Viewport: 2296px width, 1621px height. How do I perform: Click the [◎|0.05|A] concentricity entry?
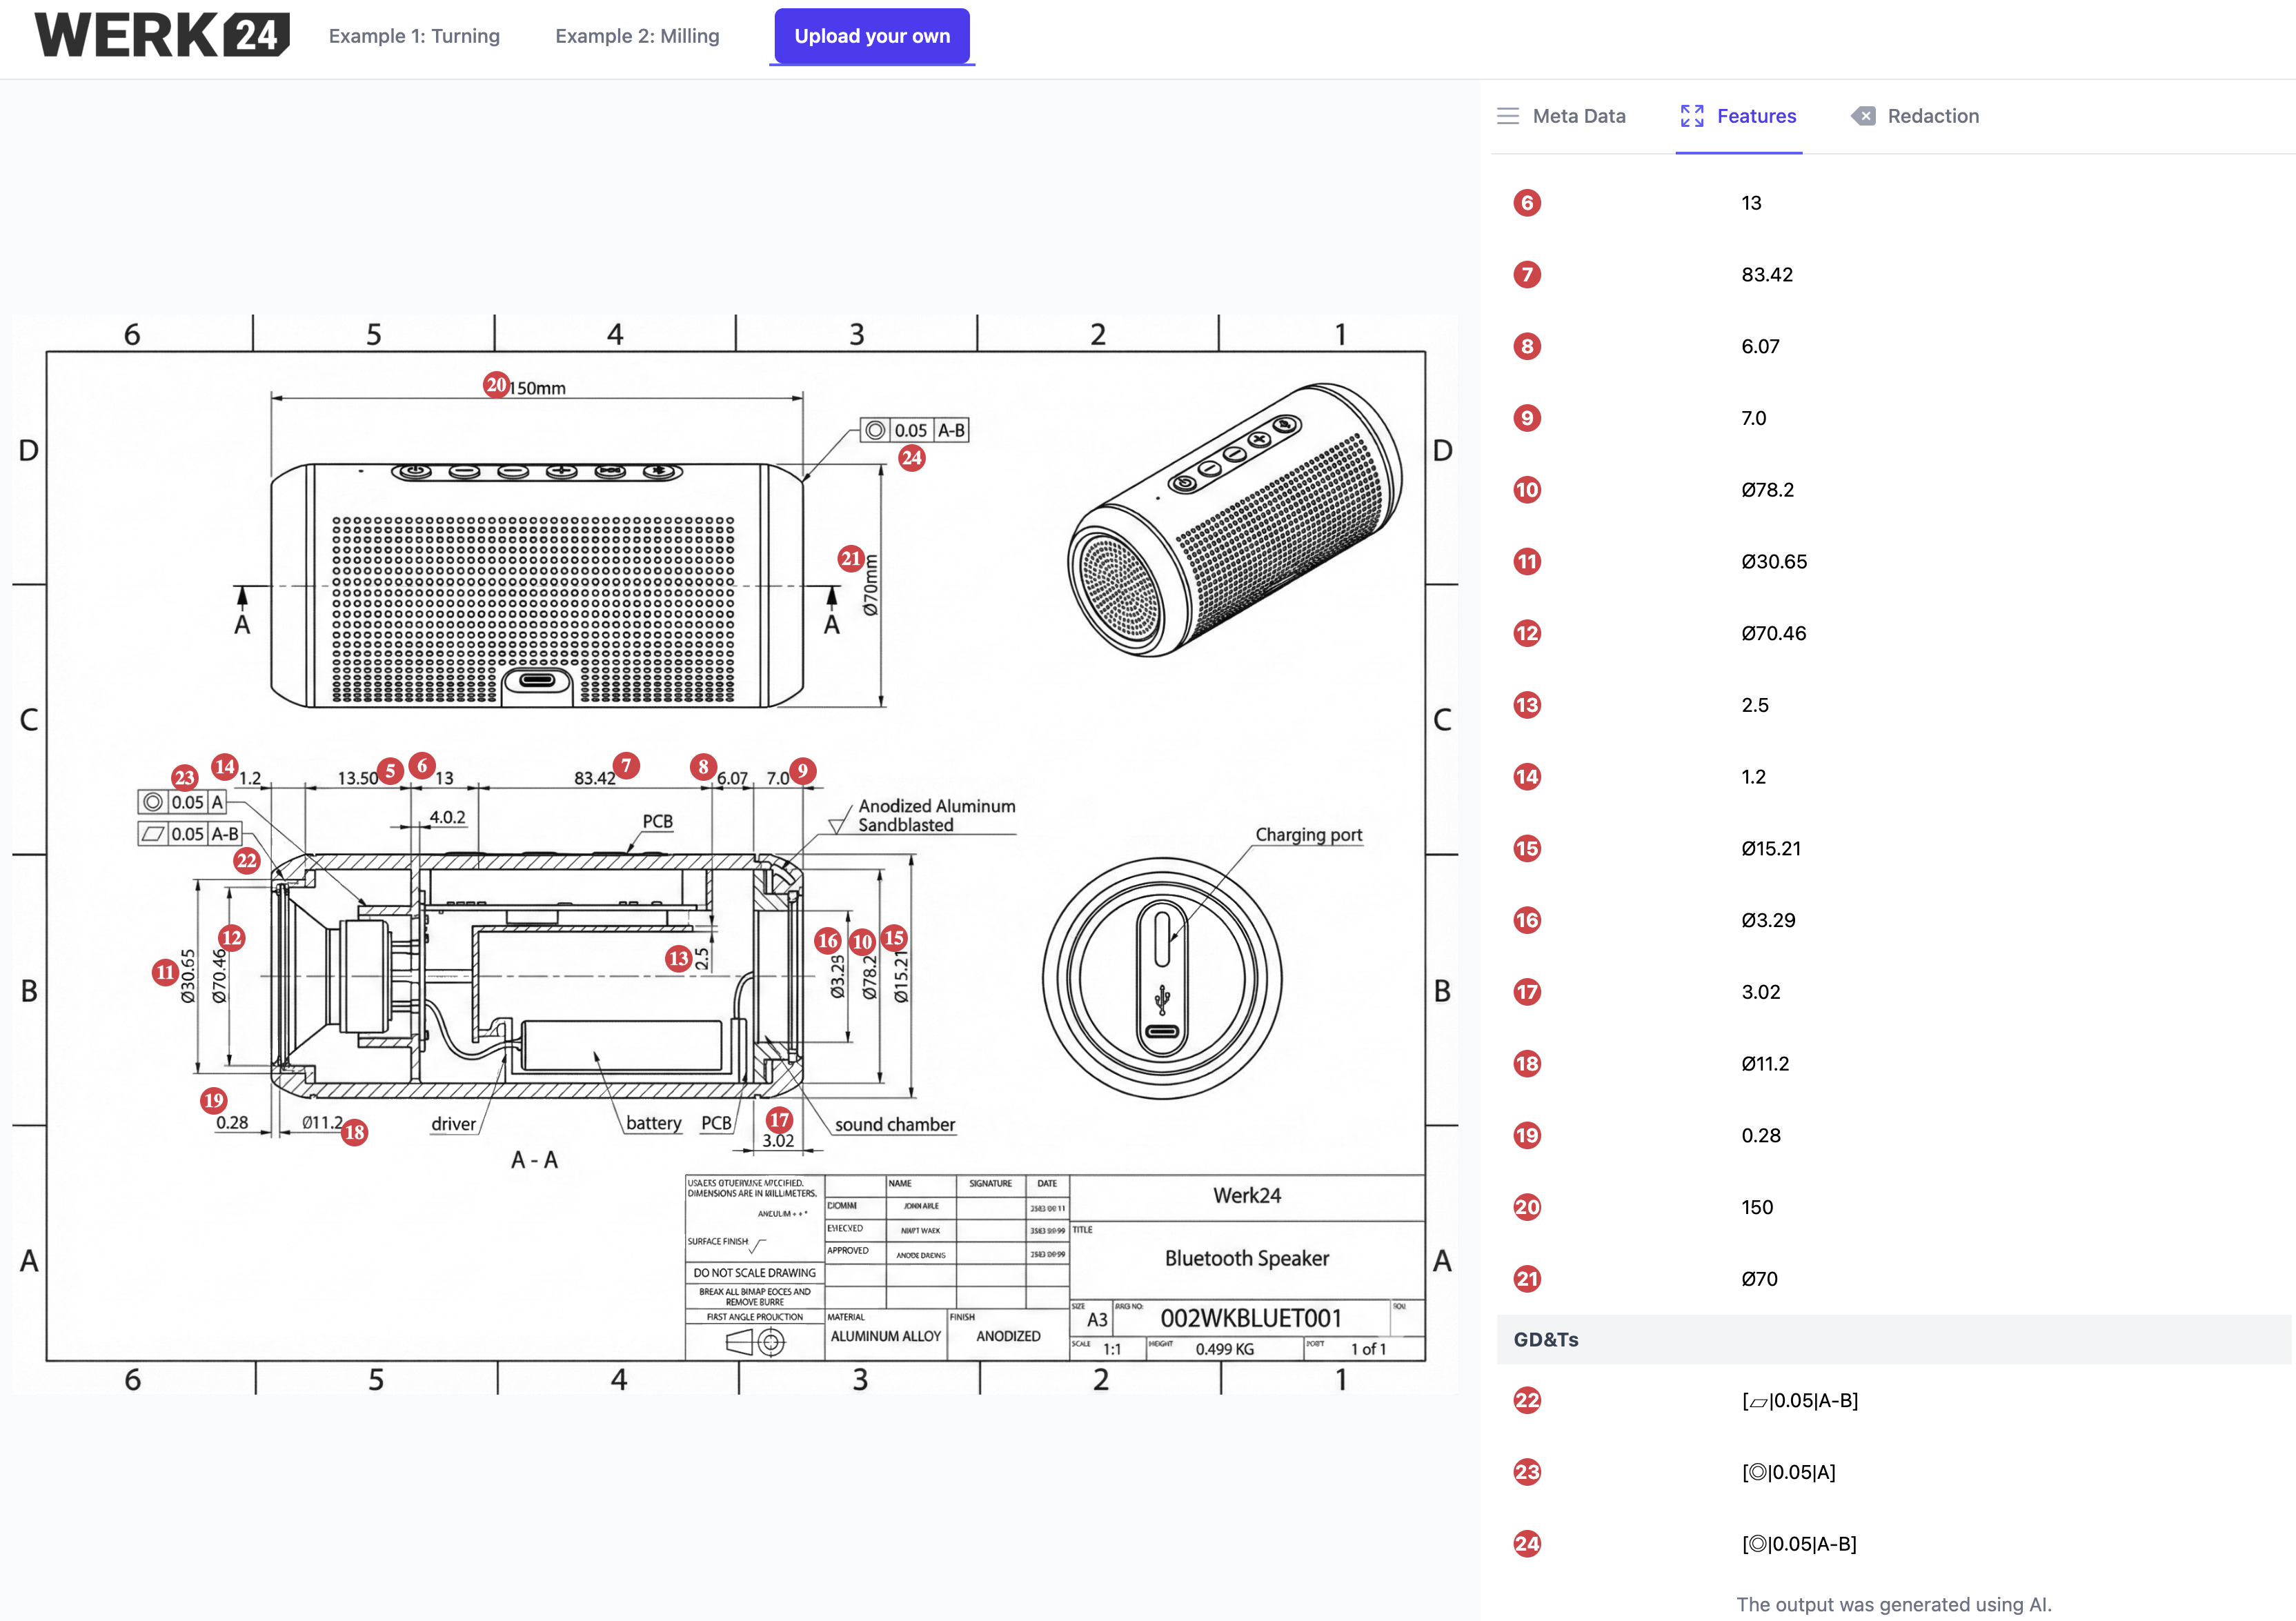[x=1789, y=1472]
